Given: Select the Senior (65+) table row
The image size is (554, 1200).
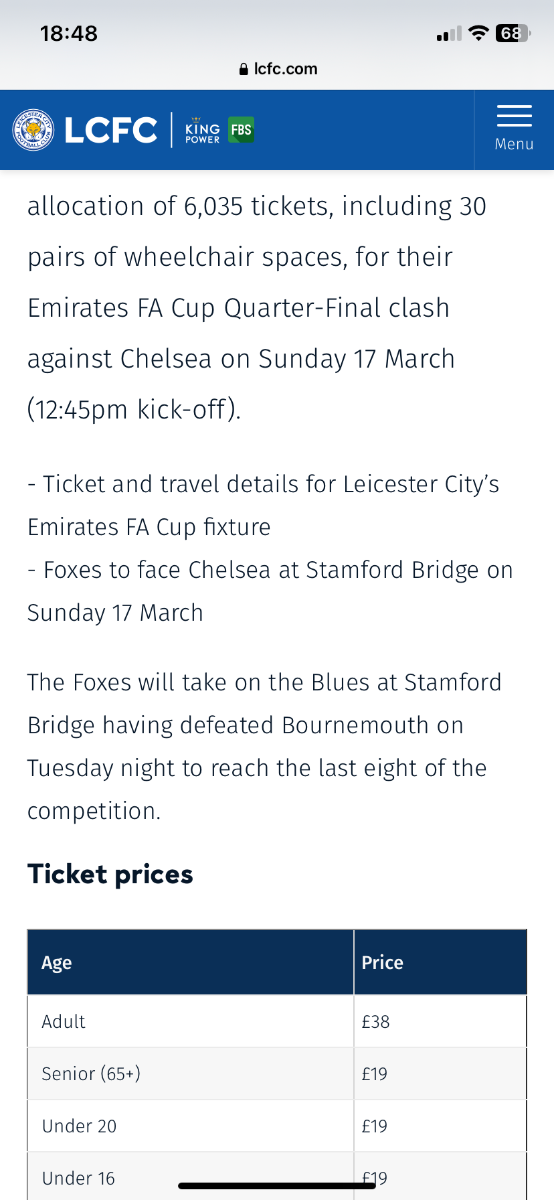Looking at the screenshot, I should (x=277, y=1074).
